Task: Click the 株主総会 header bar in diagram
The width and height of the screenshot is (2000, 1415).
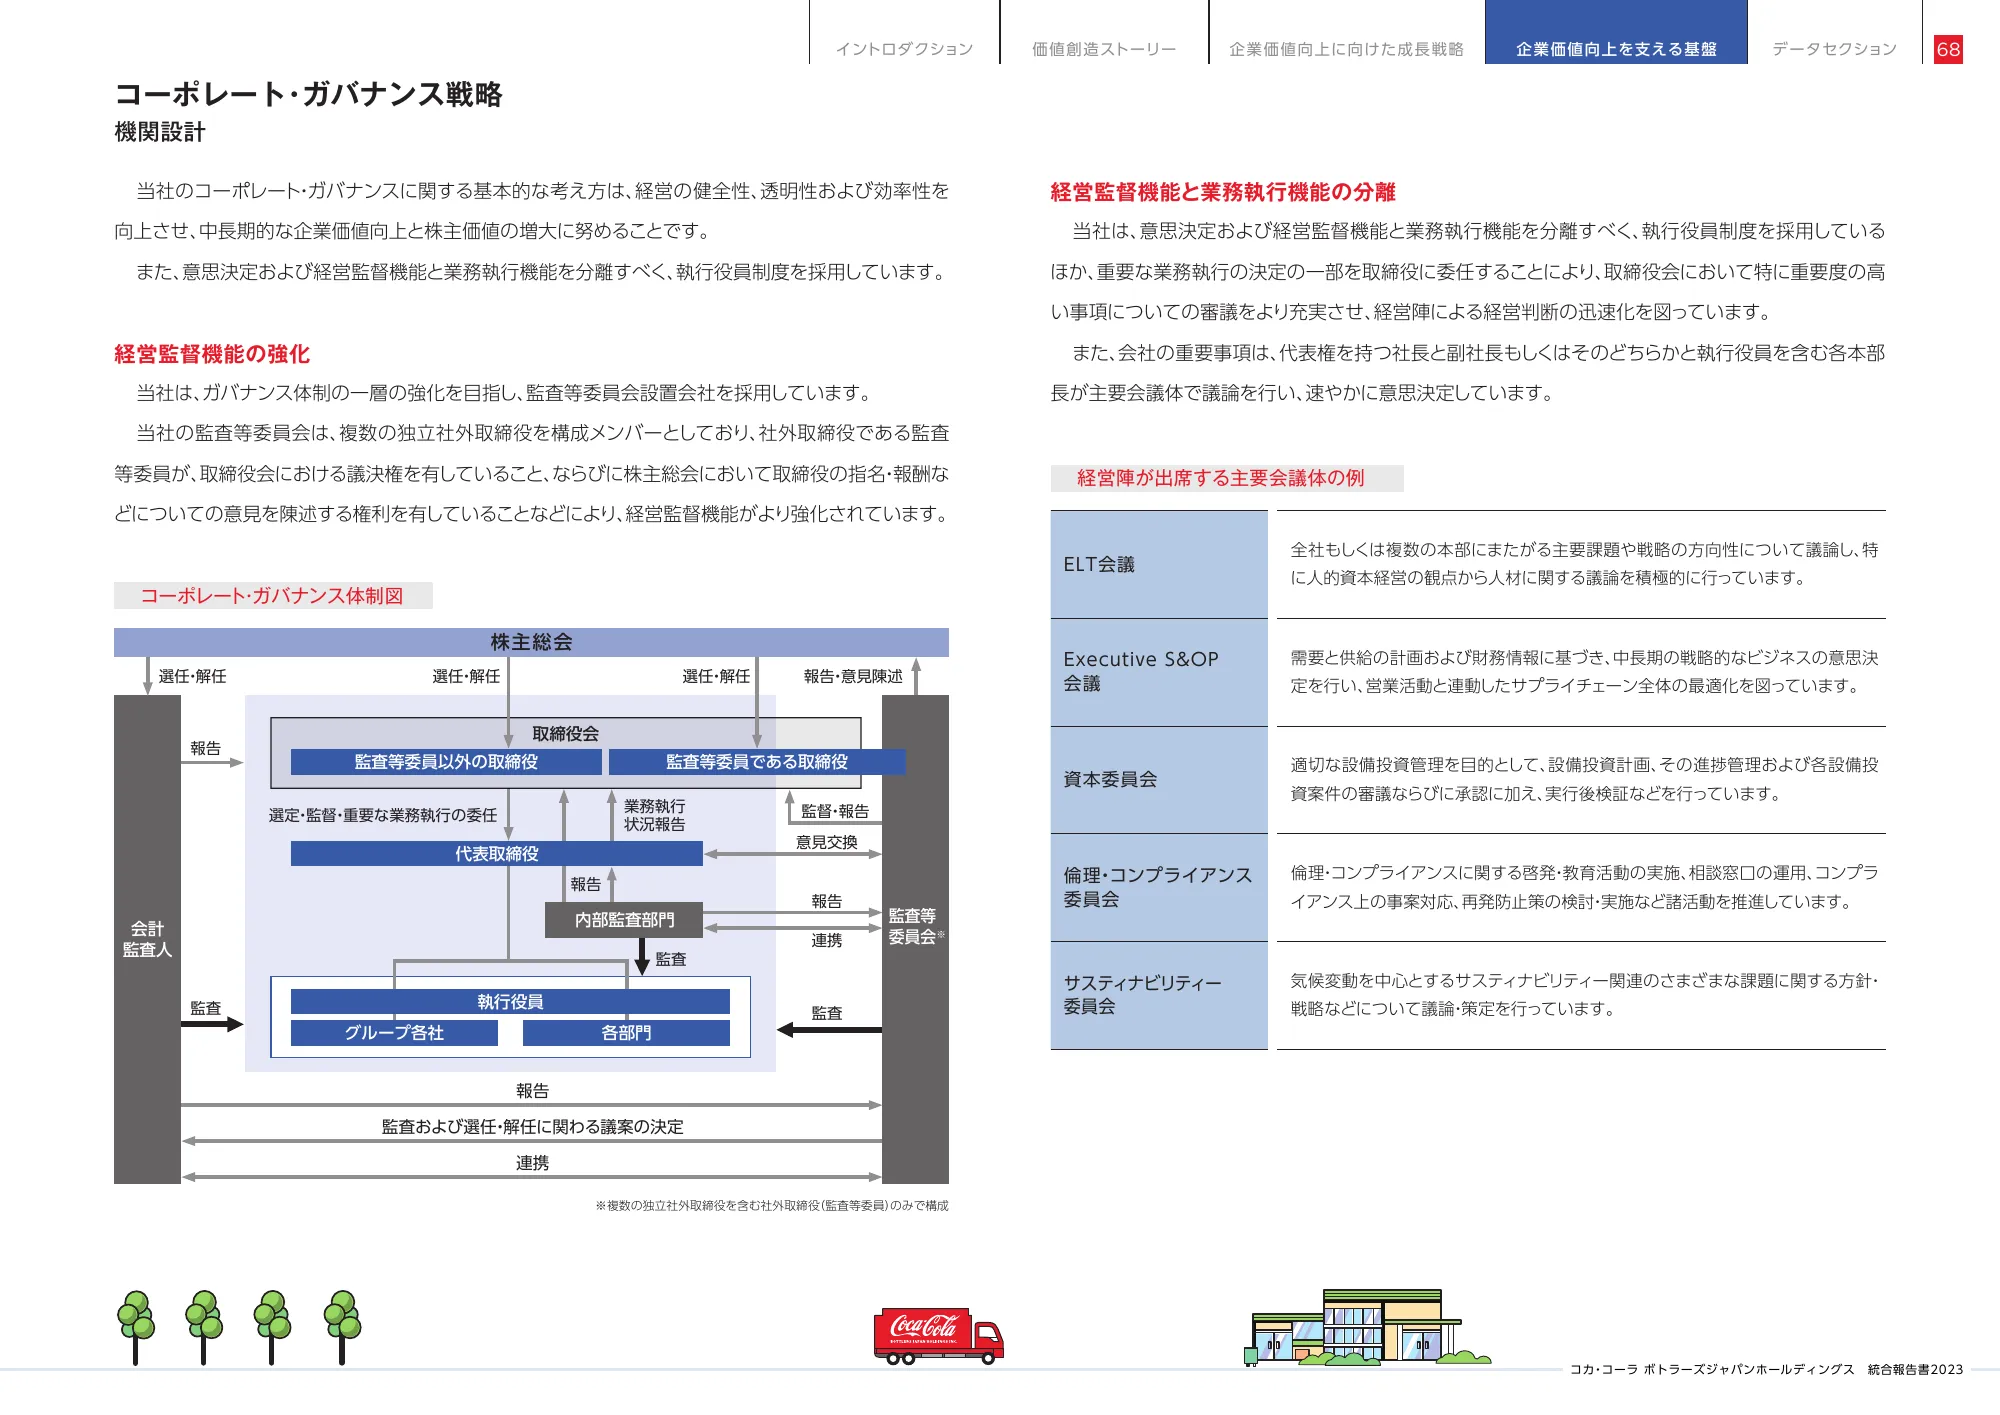Action: pyautogui.click(x=531, y=642)
